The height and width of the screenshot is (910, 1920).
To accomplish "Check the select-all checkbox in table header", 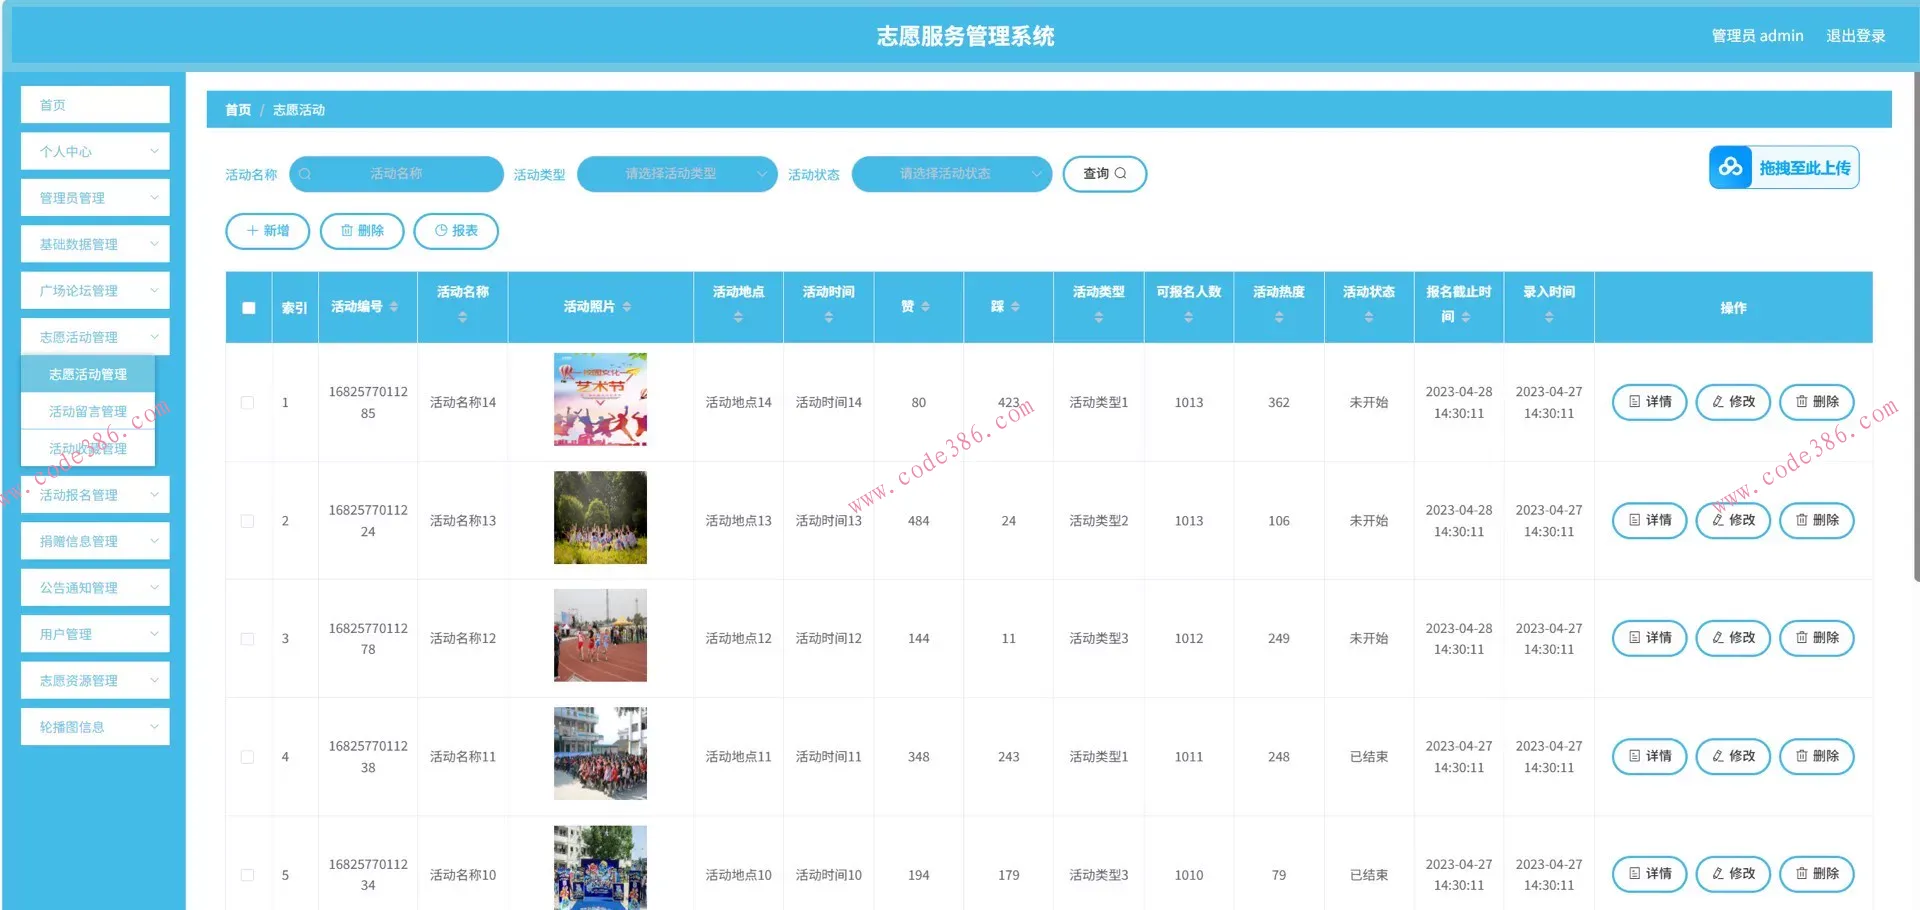I will coord(249,308).
